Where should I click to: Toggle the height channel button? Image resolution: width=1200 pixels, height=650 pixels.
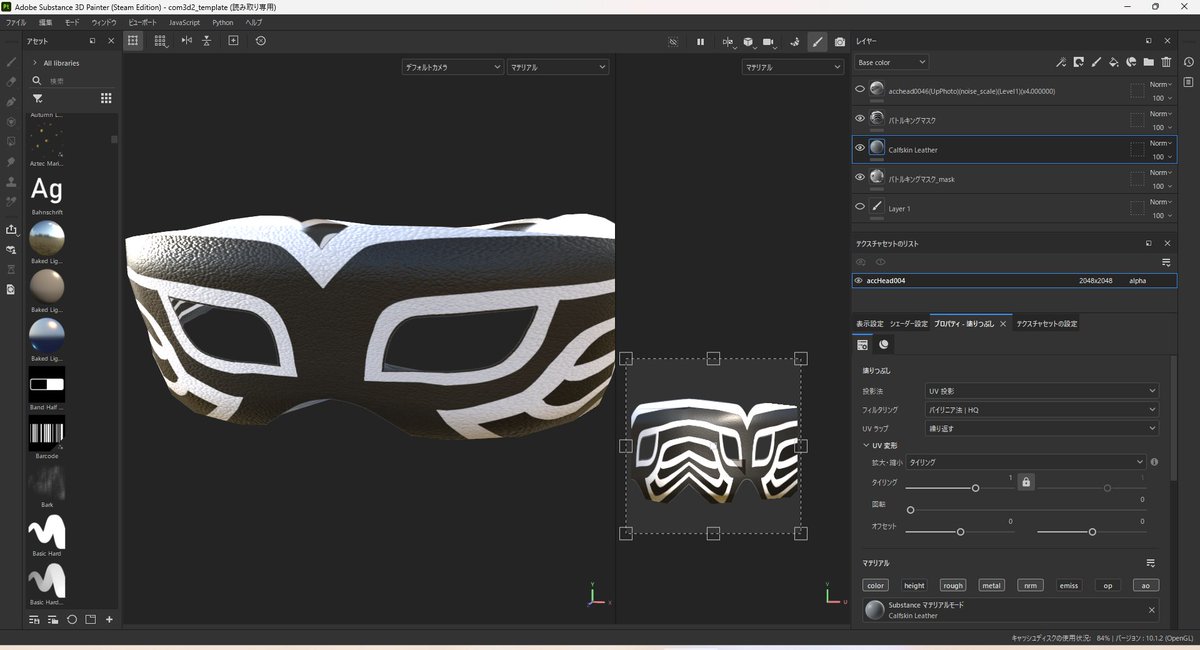click(x=914, y=585)
